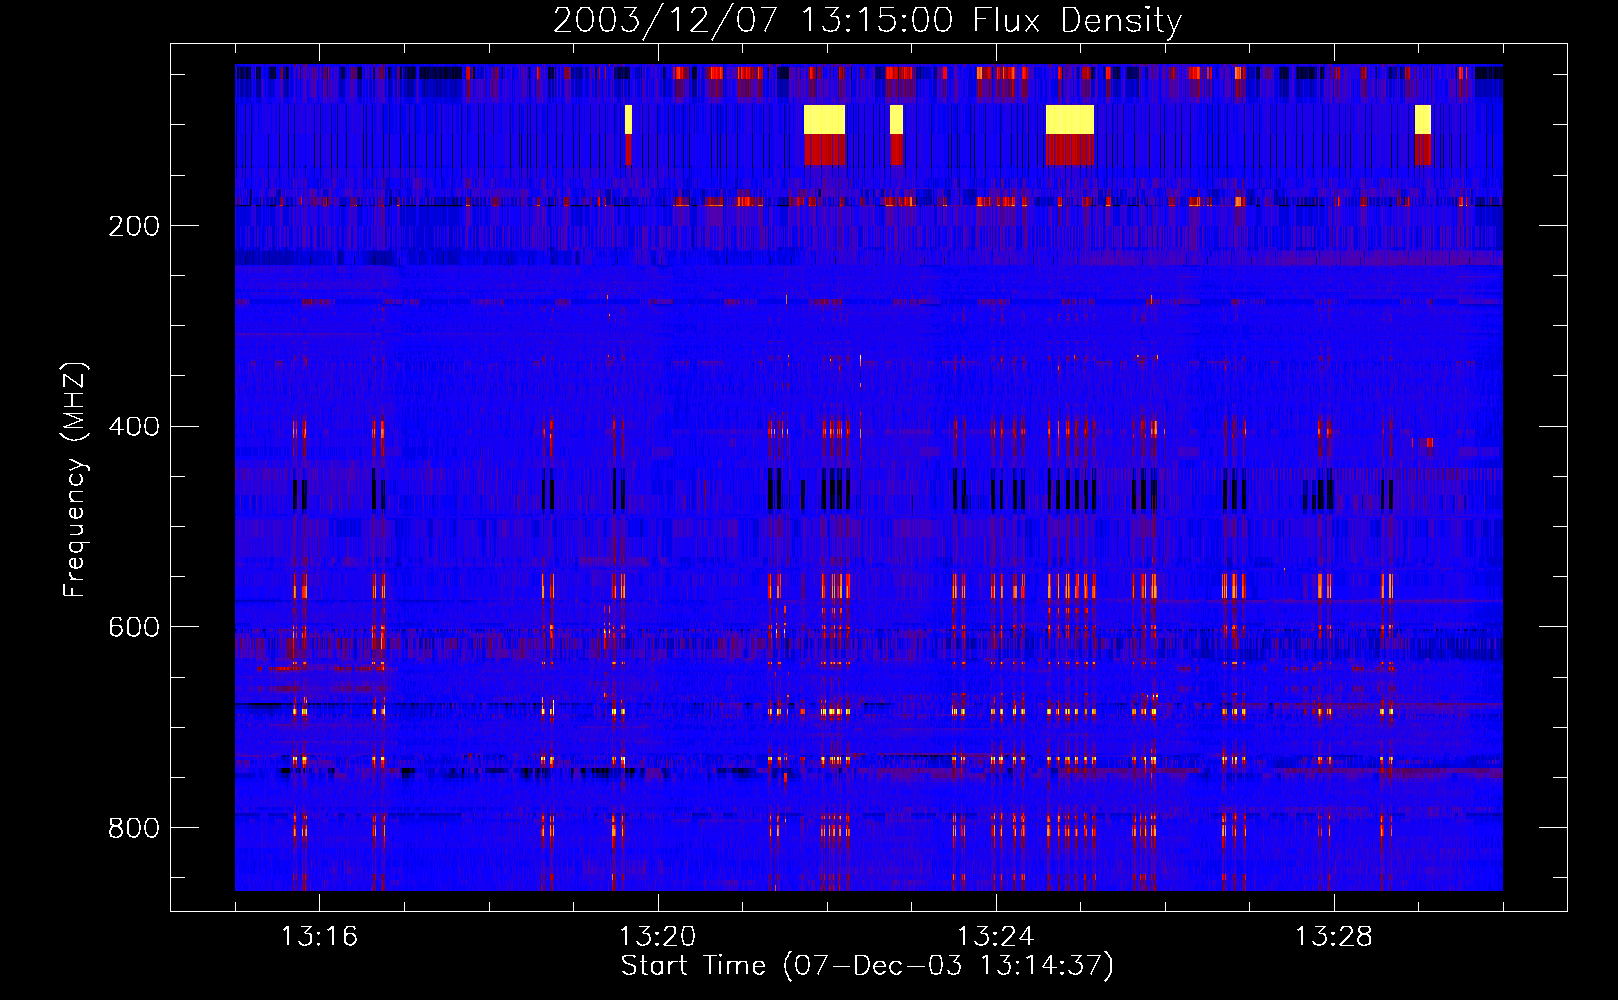Click the 'Start Time (07-Dec-03 13:14:37)' label
The height and width of the screenshot is (1000, 1618).
point(867,966)
